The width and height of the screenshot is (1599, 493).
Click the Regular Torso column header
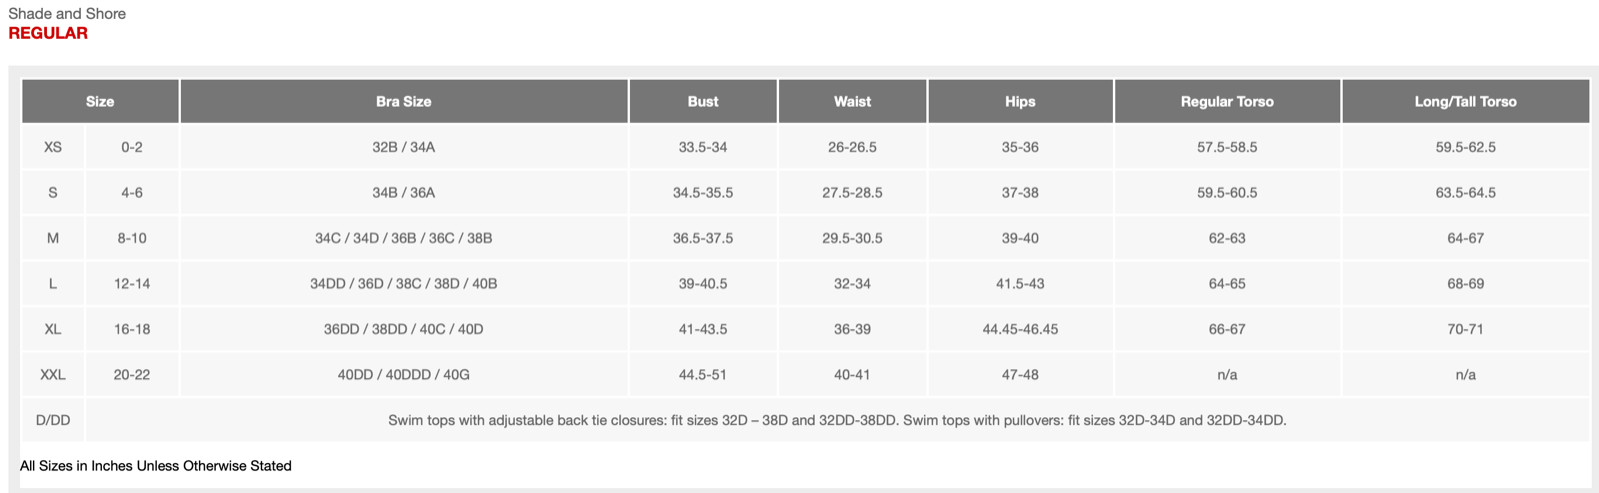pos(1227,101)
